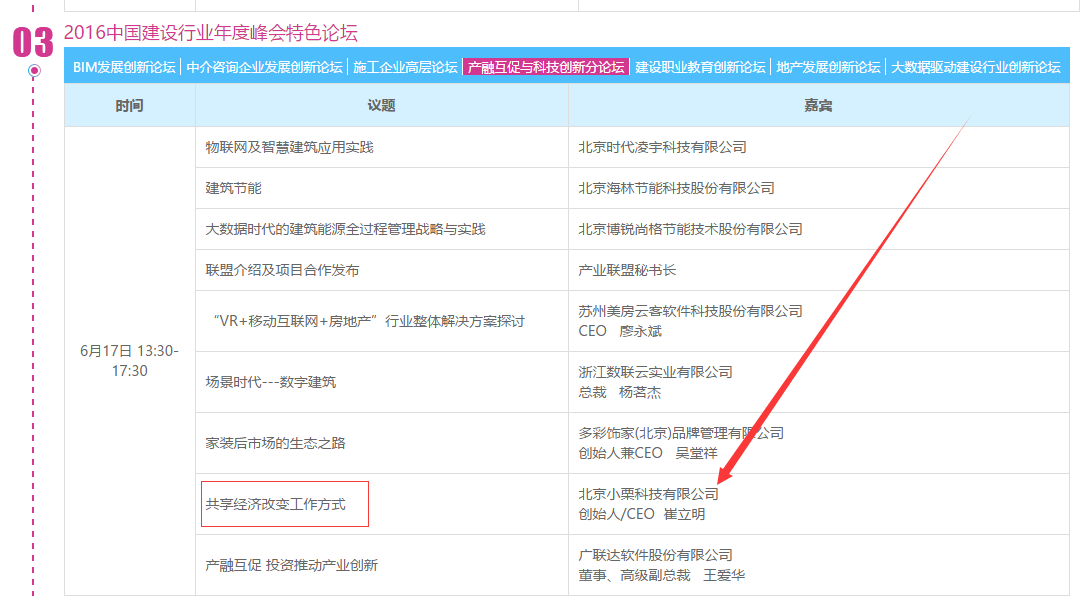Image resolution: width=1085 pixels, height=613 pixels.
Task: Click the pink 03 section number
Action: pos(32,42)
